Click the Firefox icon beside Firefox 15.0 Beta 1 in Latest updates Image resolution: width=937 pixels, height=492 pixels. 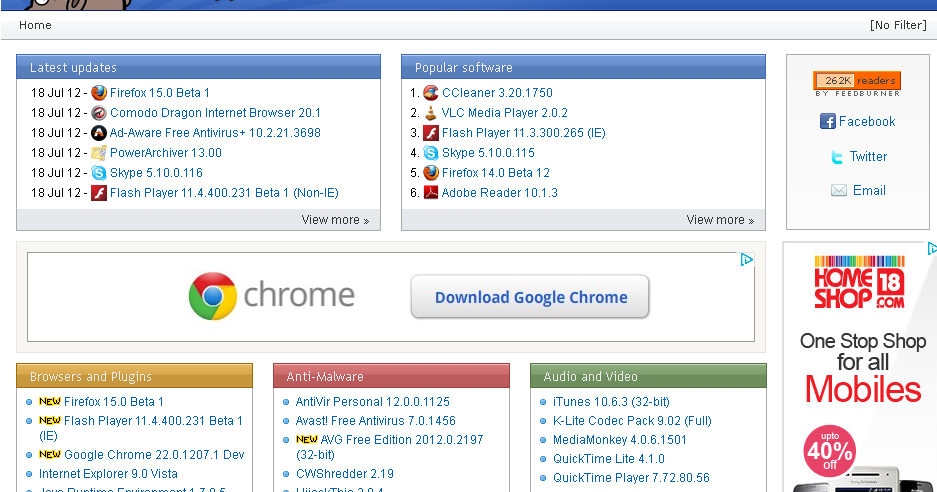point(99,93)
